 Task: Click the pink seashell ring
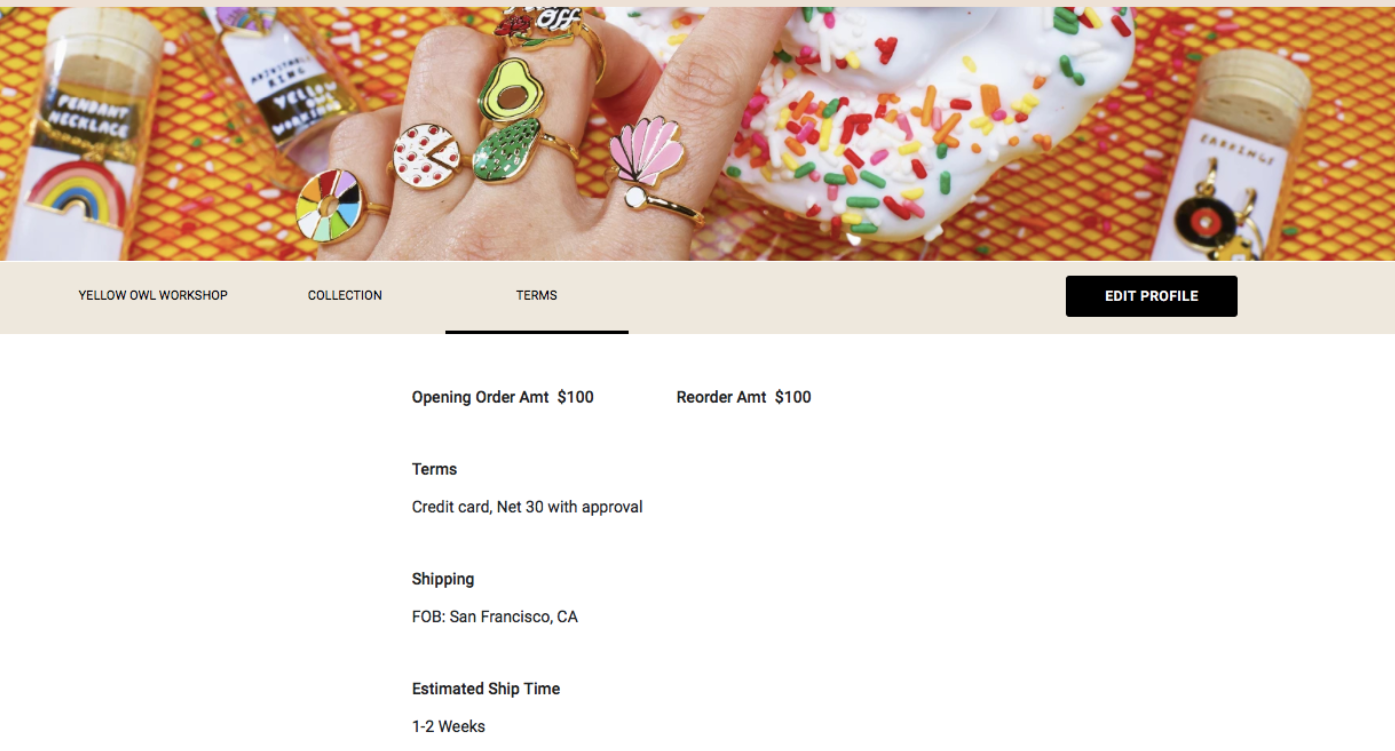click(x=645, y=152)
